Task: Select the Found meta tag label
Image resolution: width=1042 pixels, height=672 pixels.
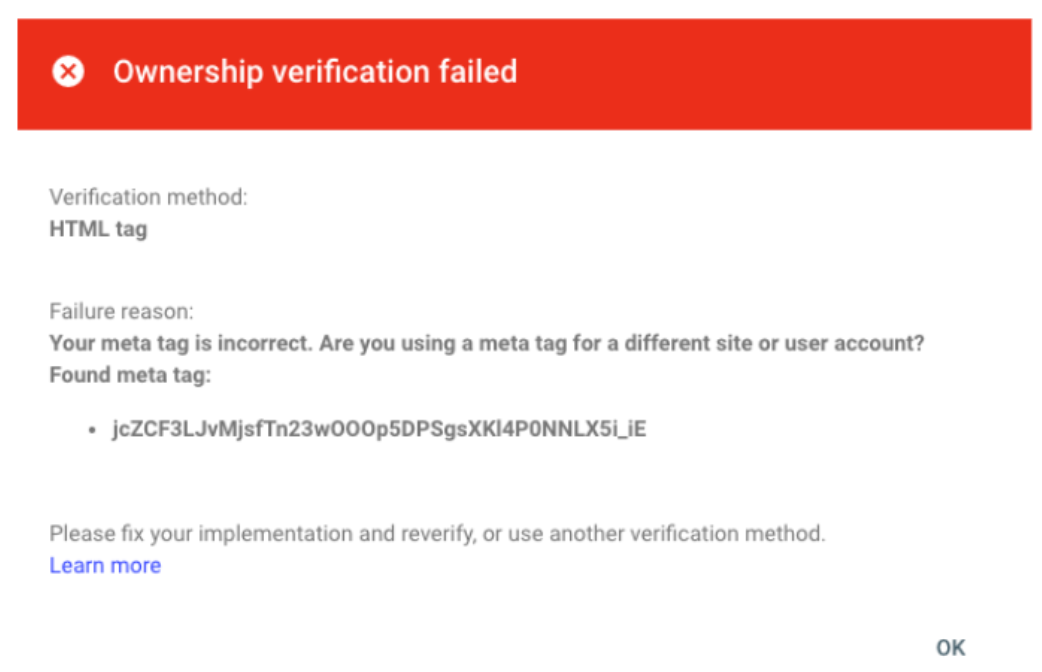Action: coord(130,376)
